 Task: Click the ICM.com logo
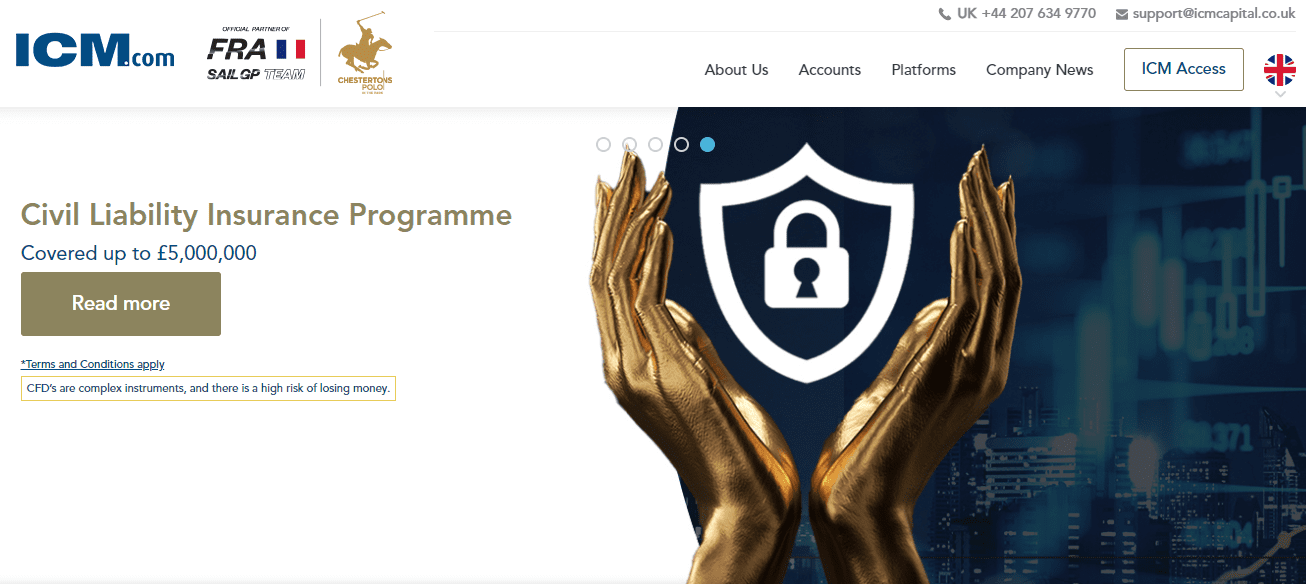tap(95, 51)
